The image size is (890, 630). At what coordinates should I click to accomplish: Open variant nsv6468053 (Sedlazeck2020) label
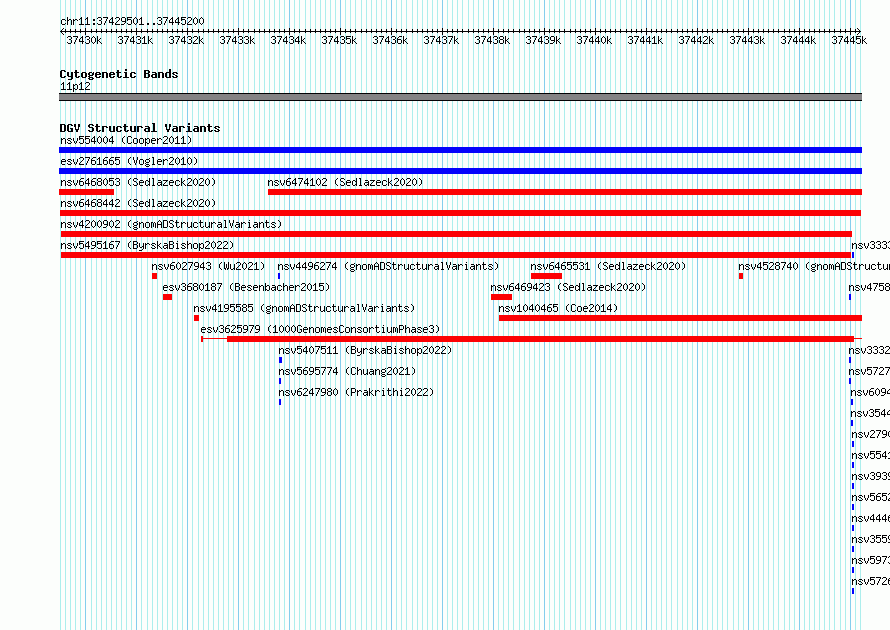pyautogui.click(x=138, y=182)
